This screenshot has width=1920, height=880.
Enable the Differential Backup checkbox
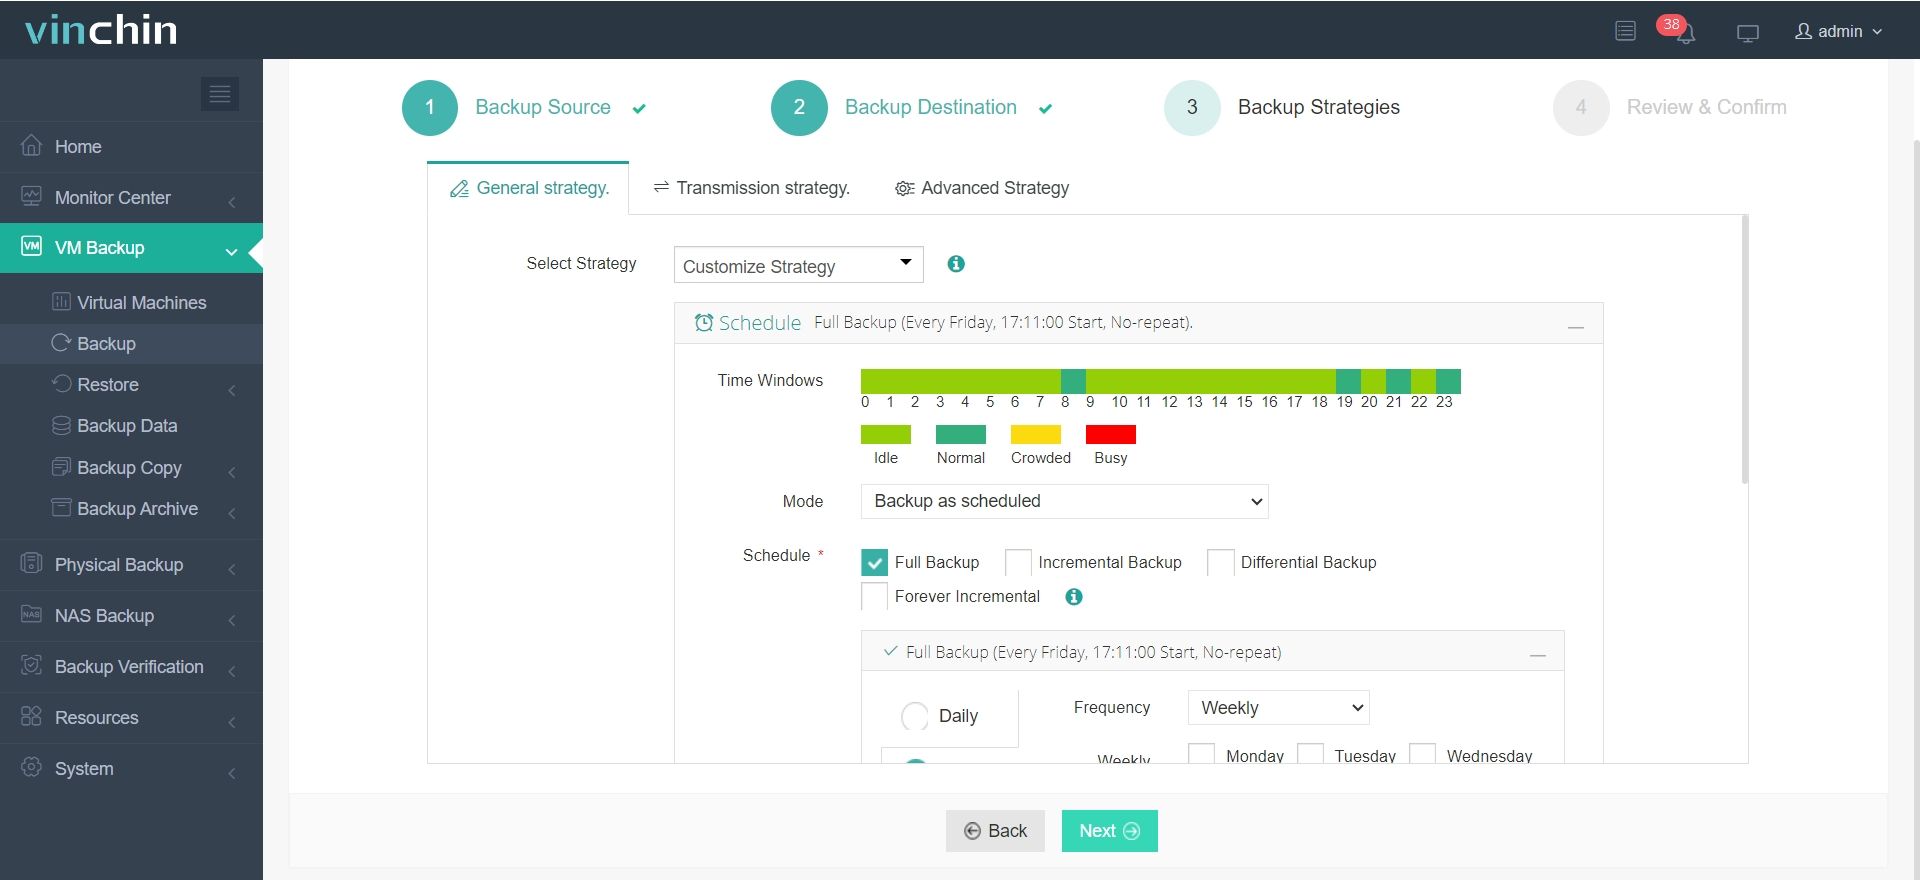point(1220,563)
